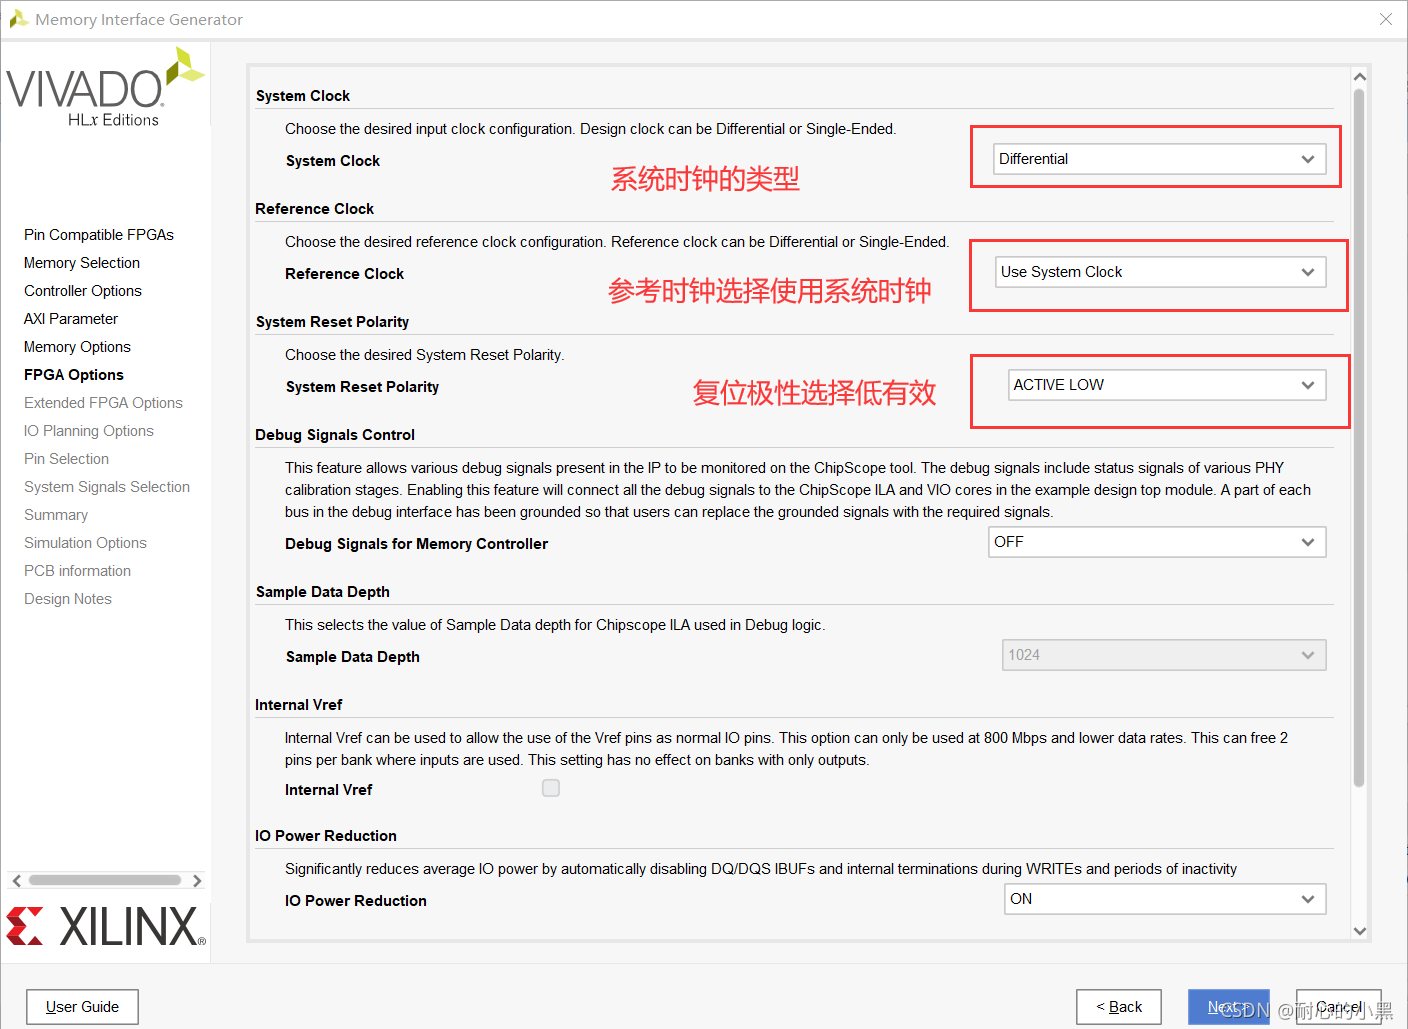Screen dimensions: 1408x1029
Task: Click the Memory Interface Generator title icon
Action: [x=19, y=19]
